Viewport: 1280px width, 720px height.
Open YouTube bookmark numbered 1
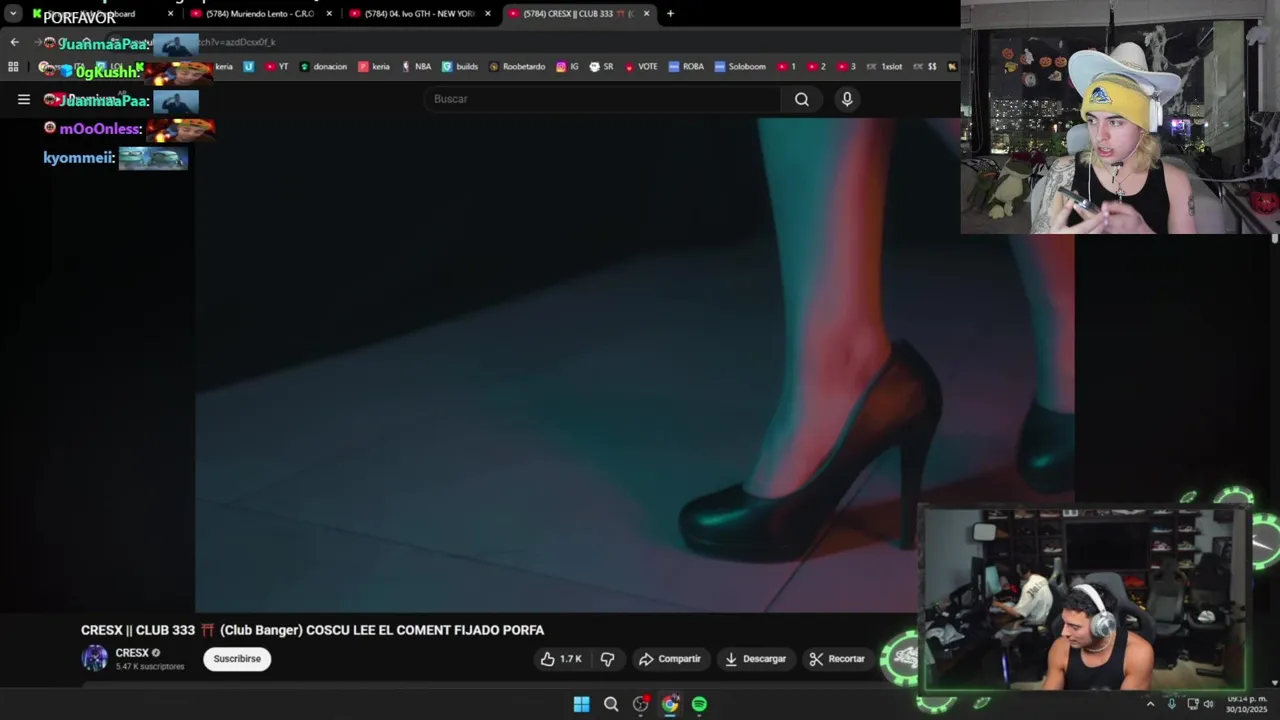pyautogui.click(x=786, y=67)
